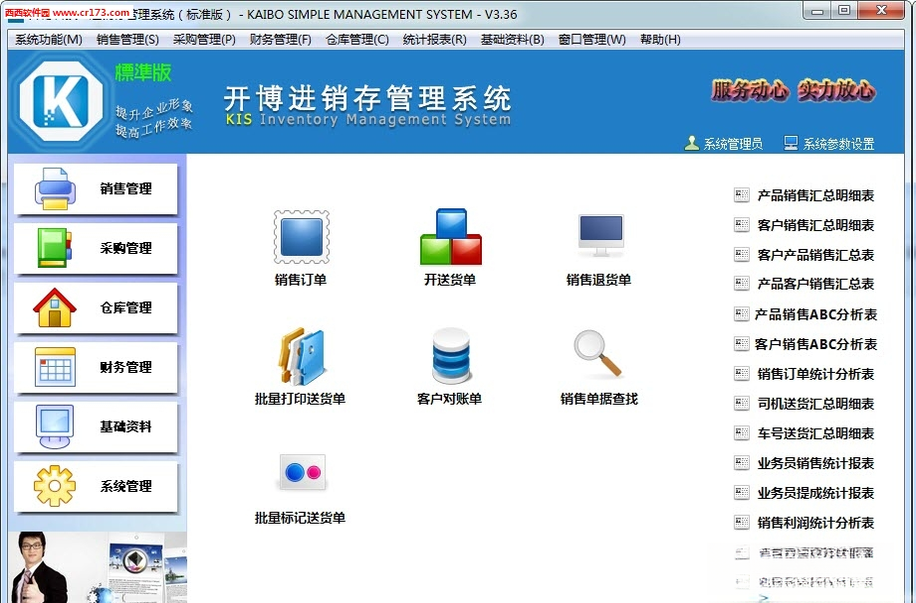The image size is (916, 603).
Task: Click the green book icon beside 采购管理
Action: tap(54, 248)
